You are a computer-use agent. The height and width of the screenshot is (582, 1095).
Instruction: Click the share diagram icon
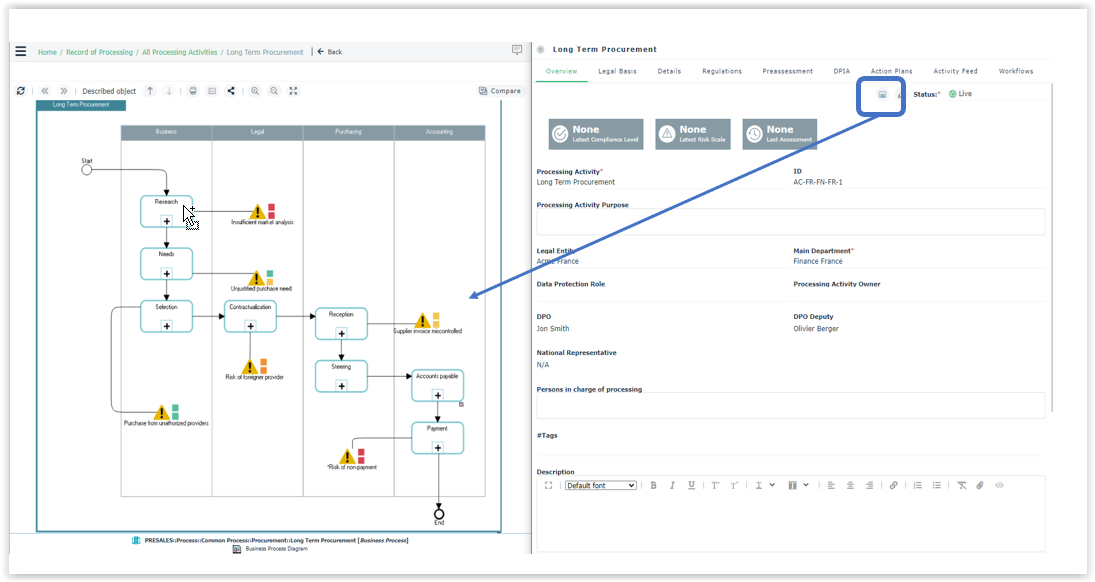point(231,91)
